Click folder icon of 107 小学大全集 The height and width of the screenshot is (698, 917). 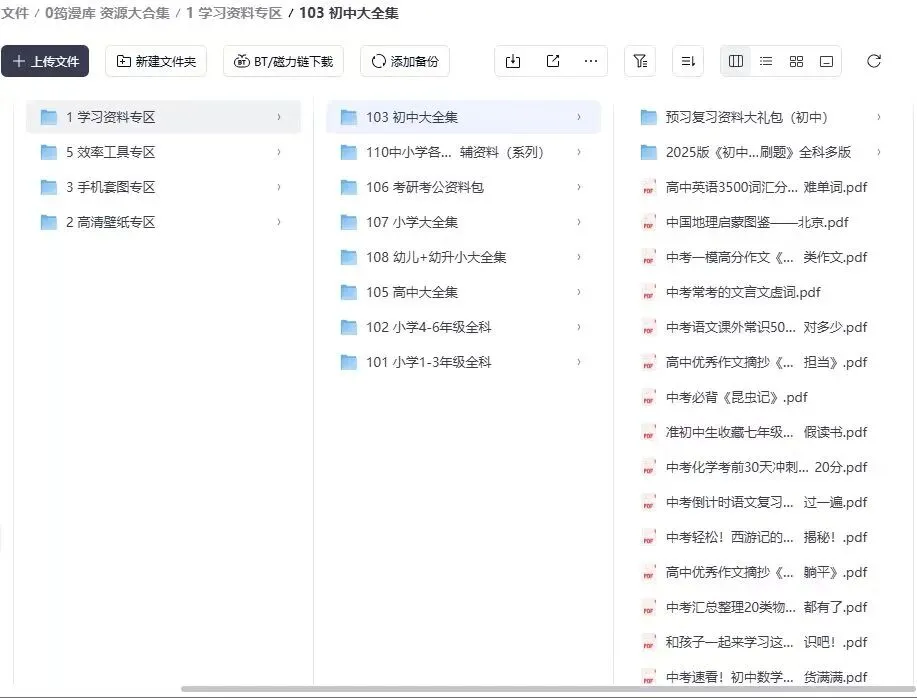tap(349, 222)
